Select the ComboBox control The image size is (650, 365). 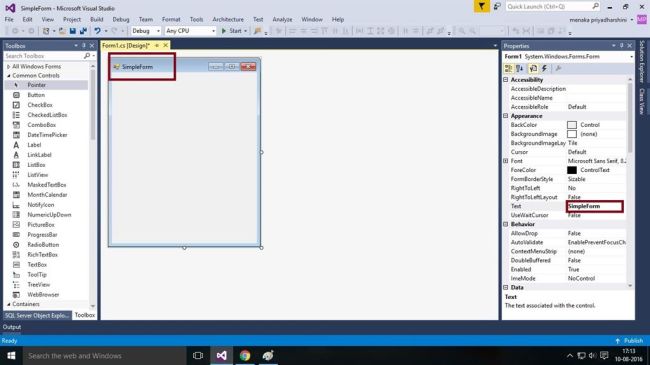pyautogui.click(x=41, y=125)
